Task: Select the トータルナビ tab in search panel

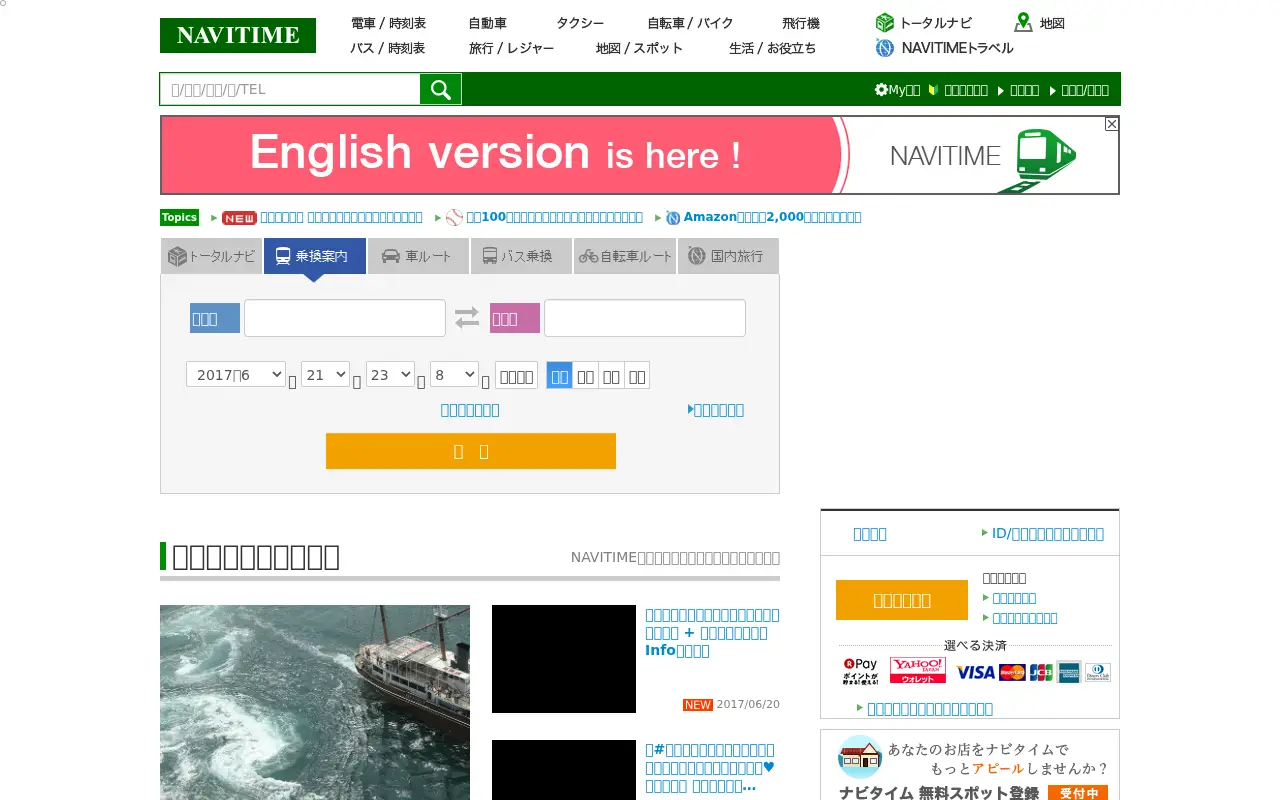Action: 211,256
